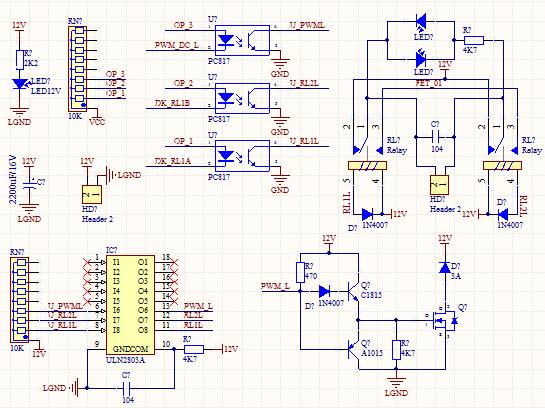
Task: Select the ULN2803A IC component body
Action: [x=130, y=305]
